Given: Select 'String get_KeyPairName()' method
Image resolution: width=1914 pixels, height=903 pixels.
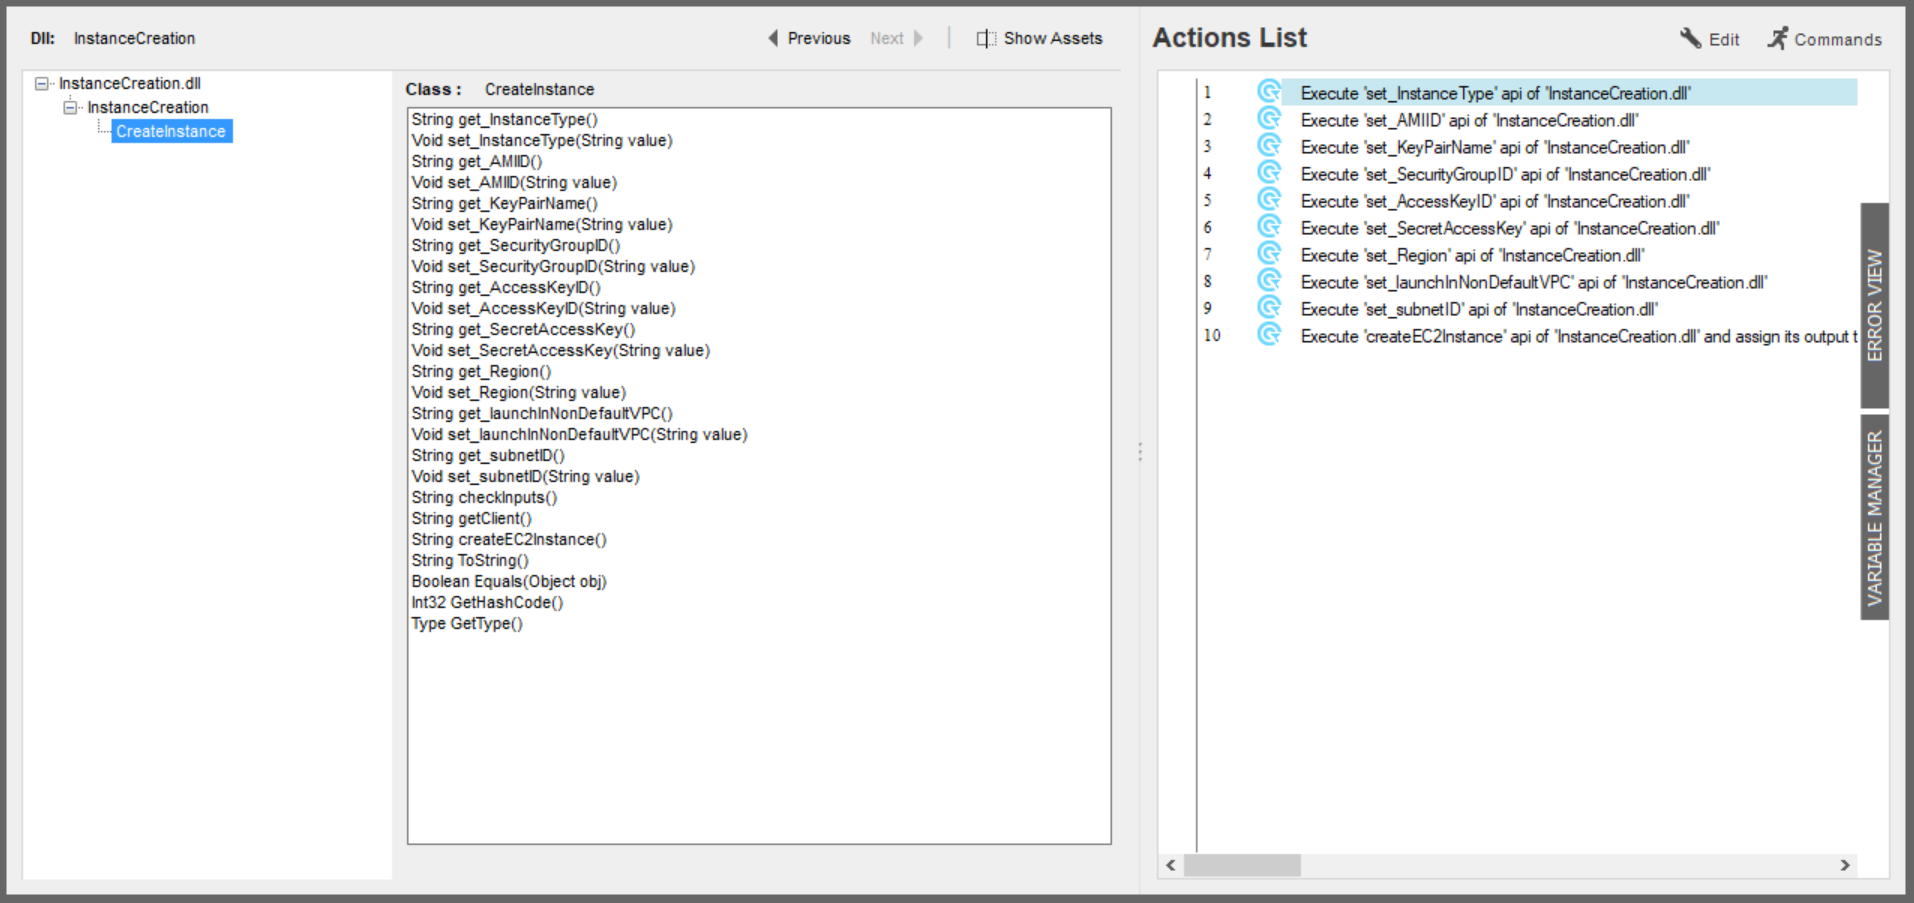Looking at the screenshot, I should (505, 203).
